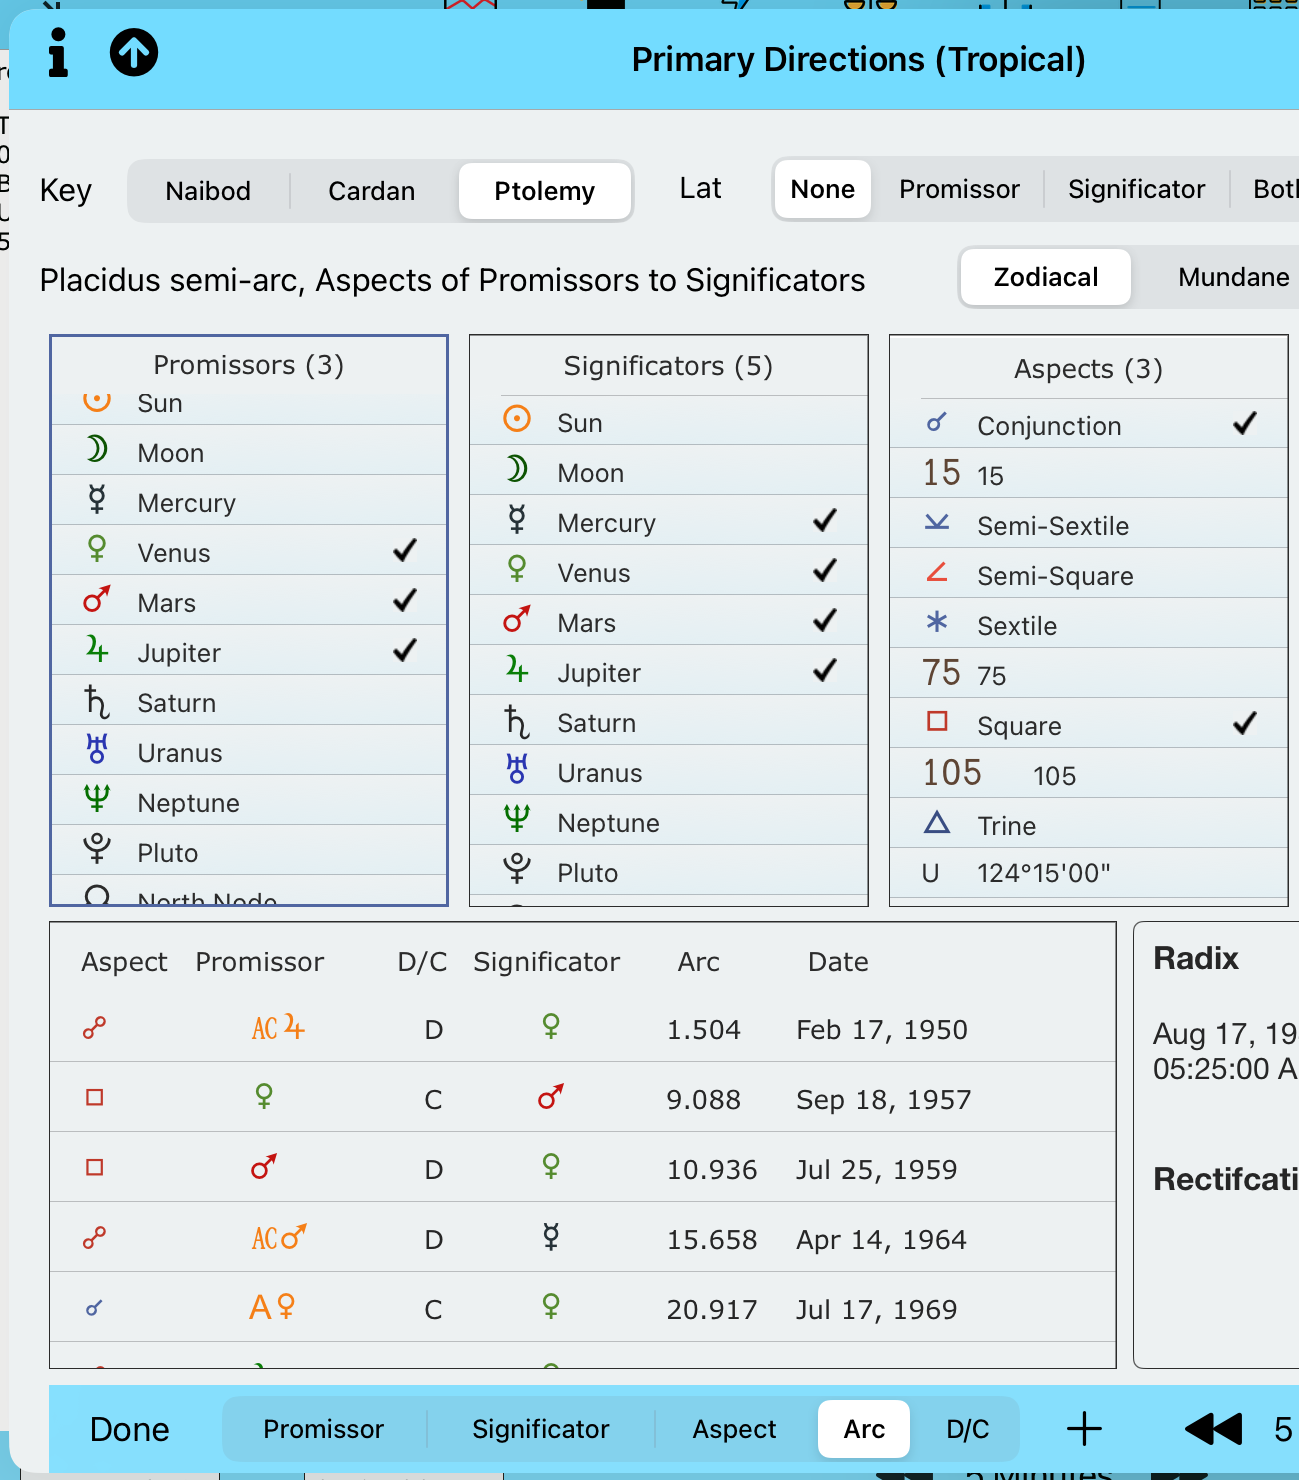Click the Semi-Square angle icon in Aspects

(x=937, y=573)
